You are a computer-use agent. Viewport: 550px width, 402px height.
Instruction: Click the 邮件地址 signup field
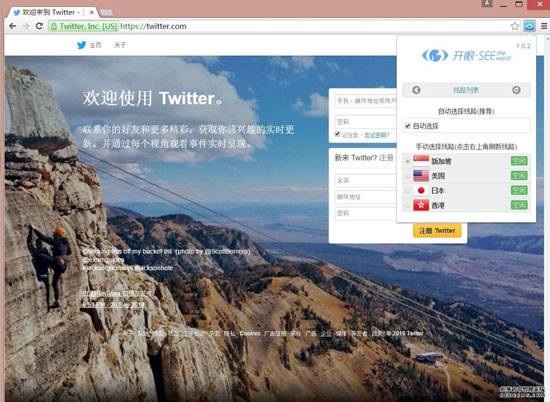pyautogui.click(x=365, y=197)
